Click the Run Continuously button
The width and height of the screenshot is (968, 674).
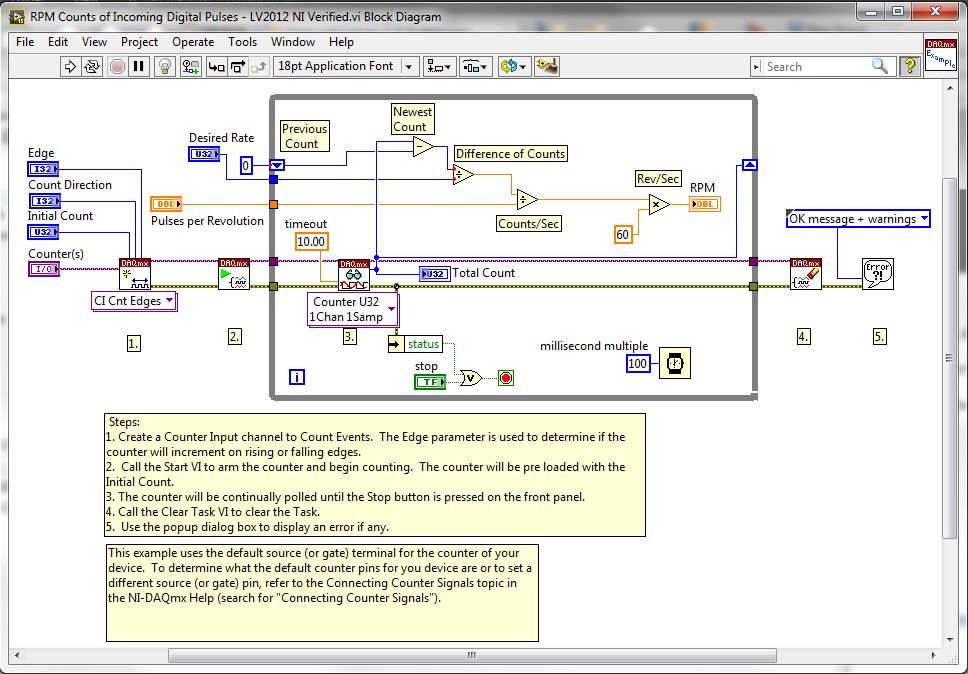93,67
